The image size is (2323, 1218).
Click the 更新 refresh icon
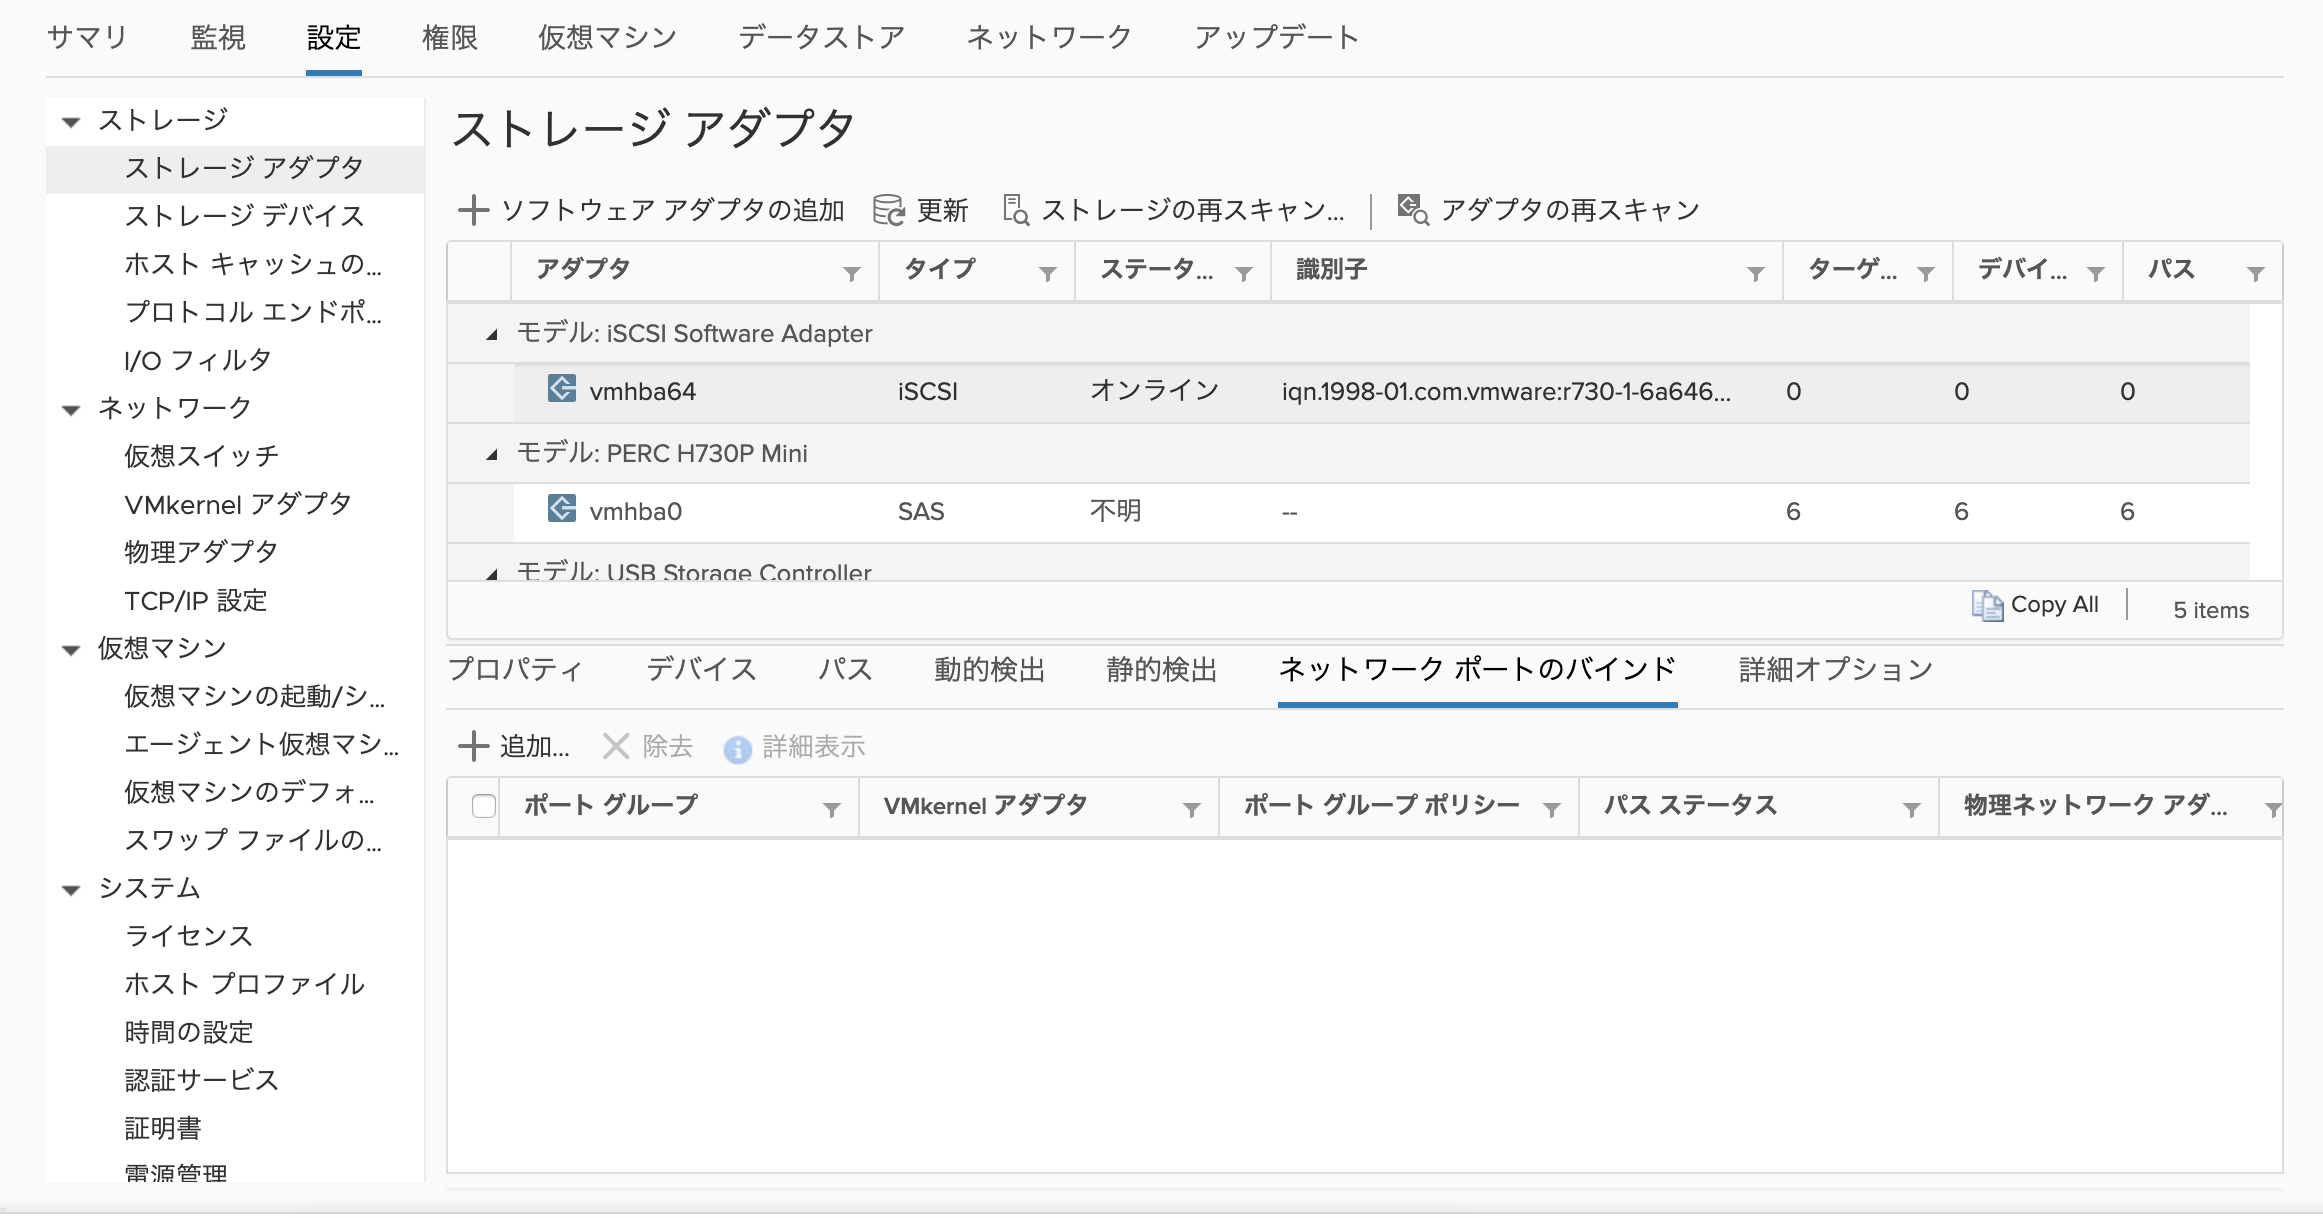[x=888, y=210]
